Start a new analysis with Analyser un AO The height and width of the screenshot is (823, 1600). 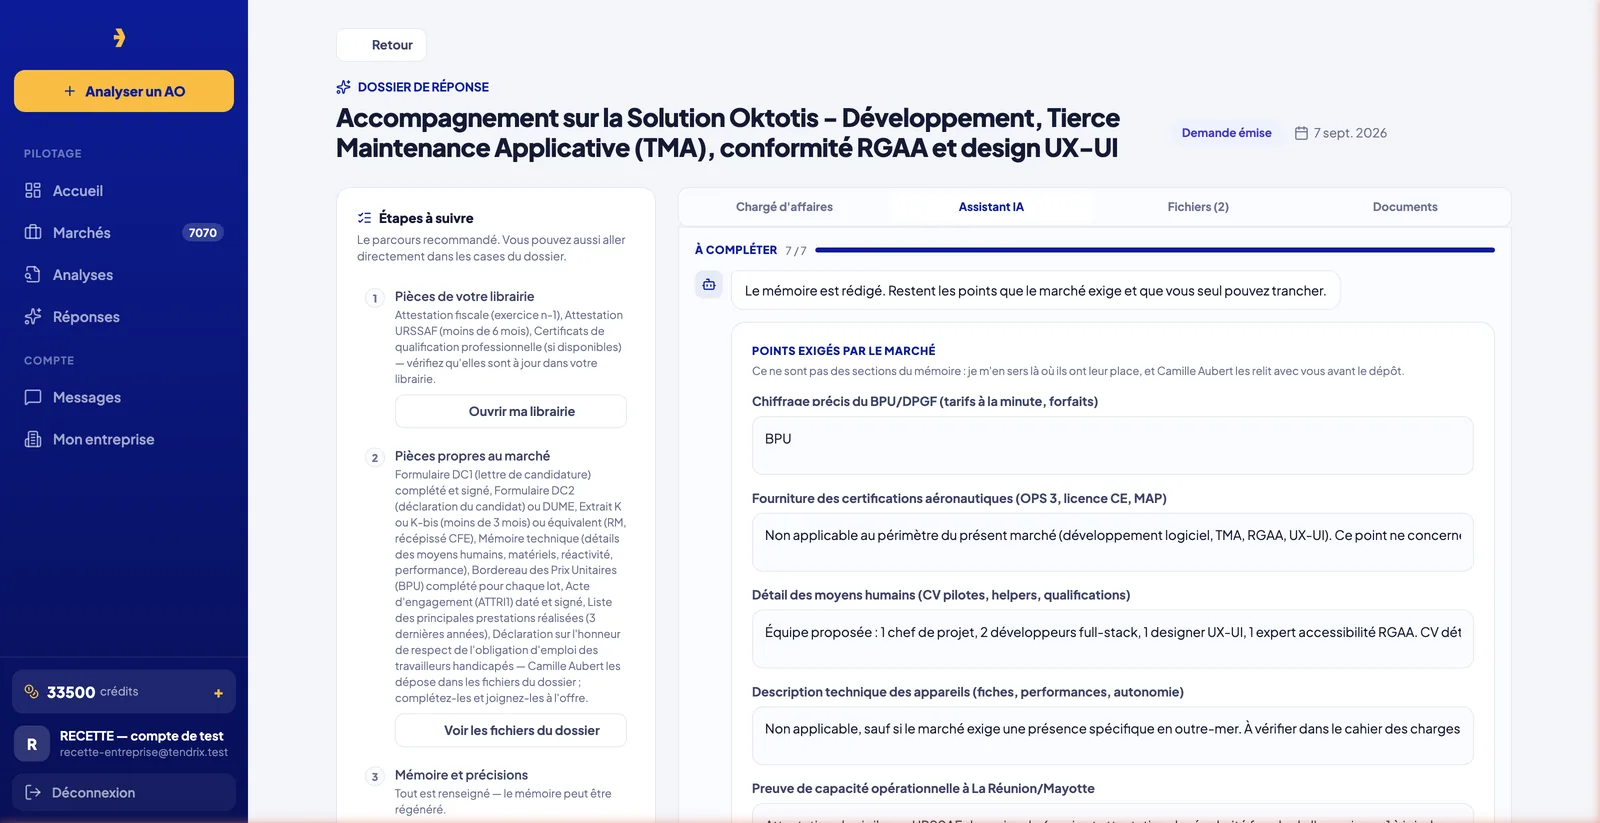coord(124,91)
